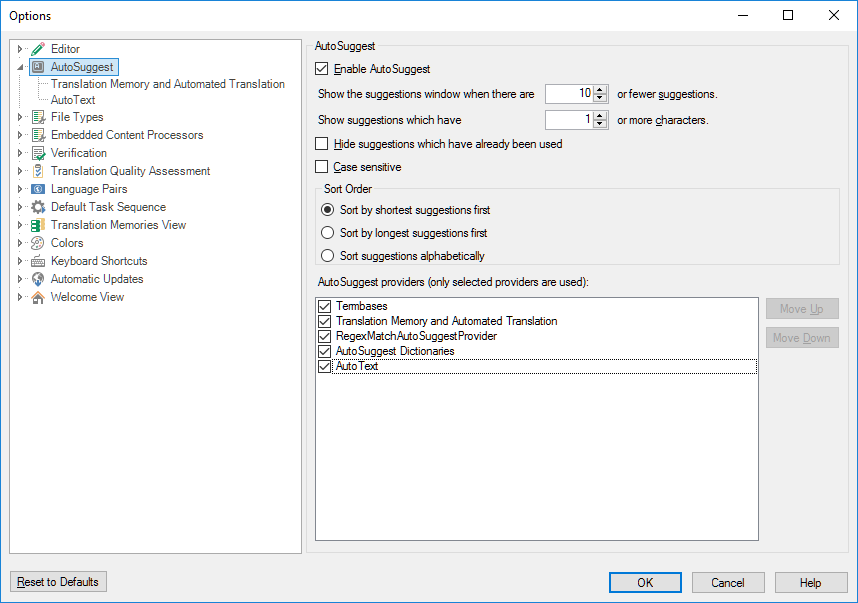Screen dimensions: 858x603
Task: Click the Translation Quality Assessment icon
Action: 38,171
